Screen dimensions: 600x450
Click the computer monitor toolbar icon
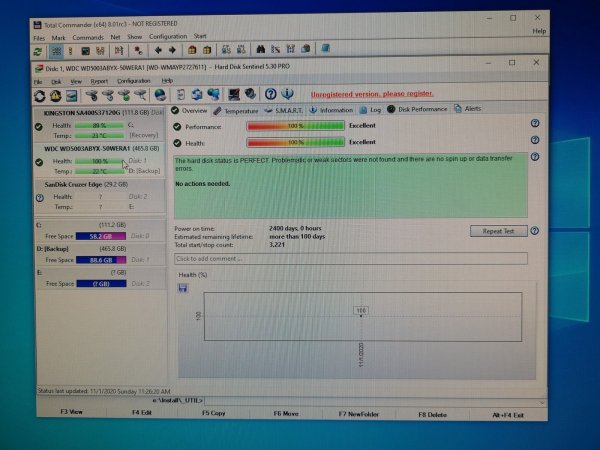pos(233,94)
